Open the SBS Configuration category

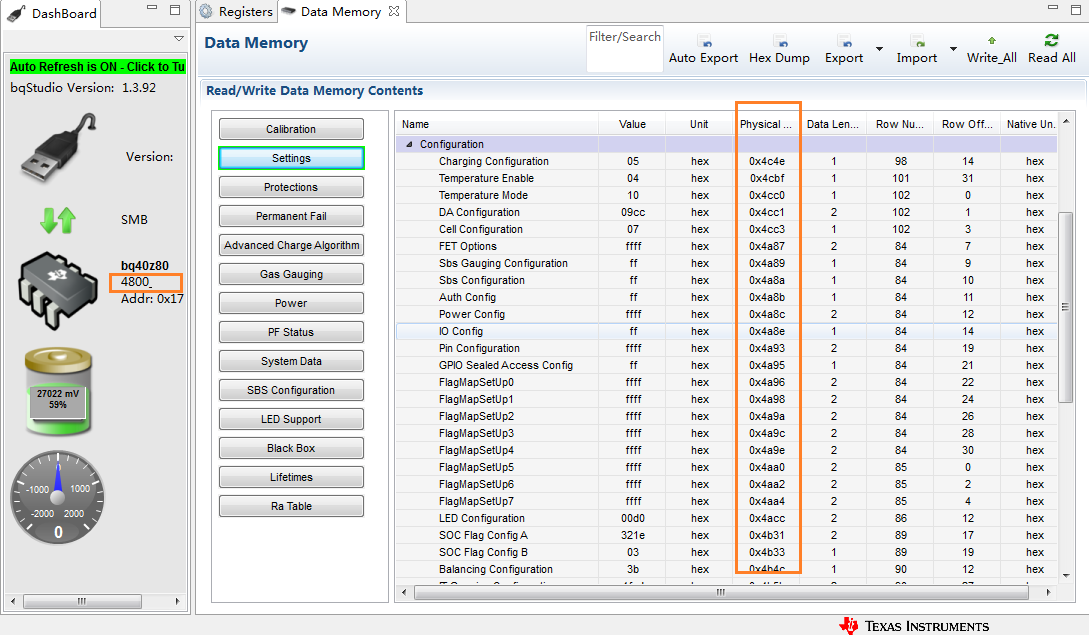click(291, 390)
